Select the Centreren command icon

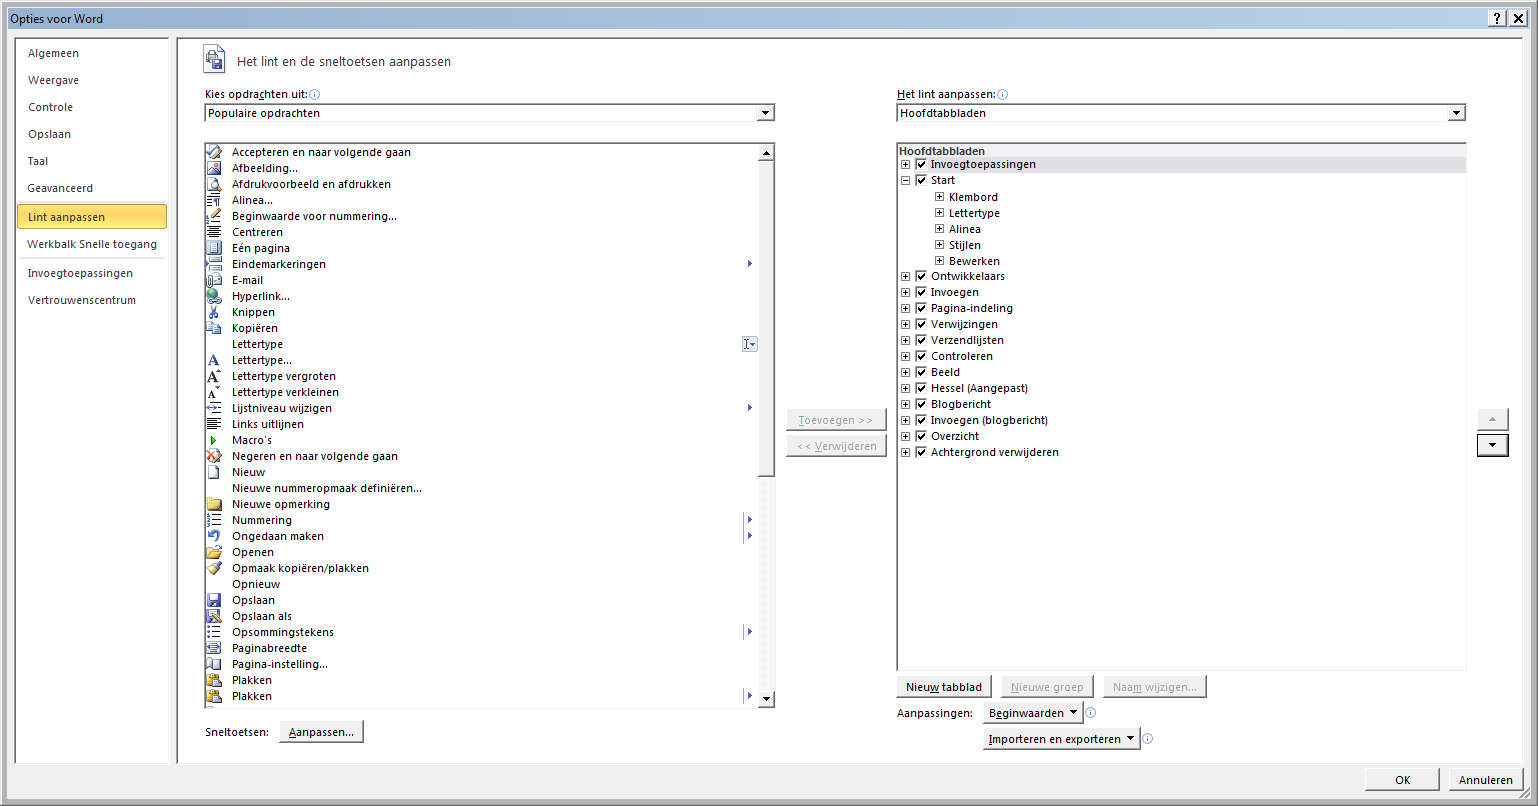click(213, 232)
